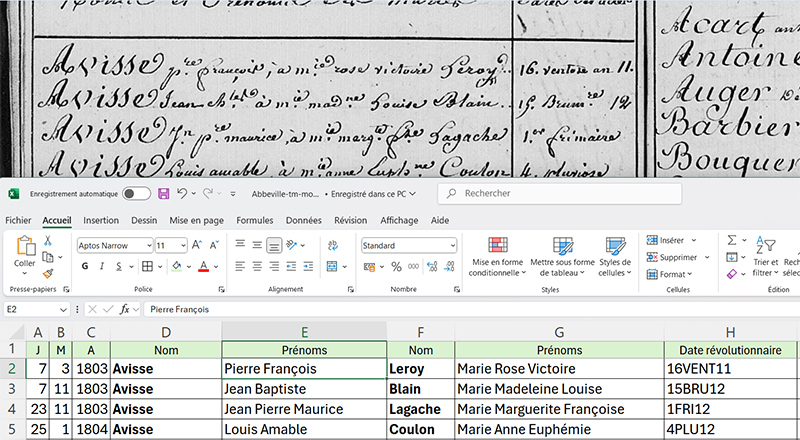Click the decrease decimal icon
This screenshot has width=800, height=440.
(x=449, y=266)
